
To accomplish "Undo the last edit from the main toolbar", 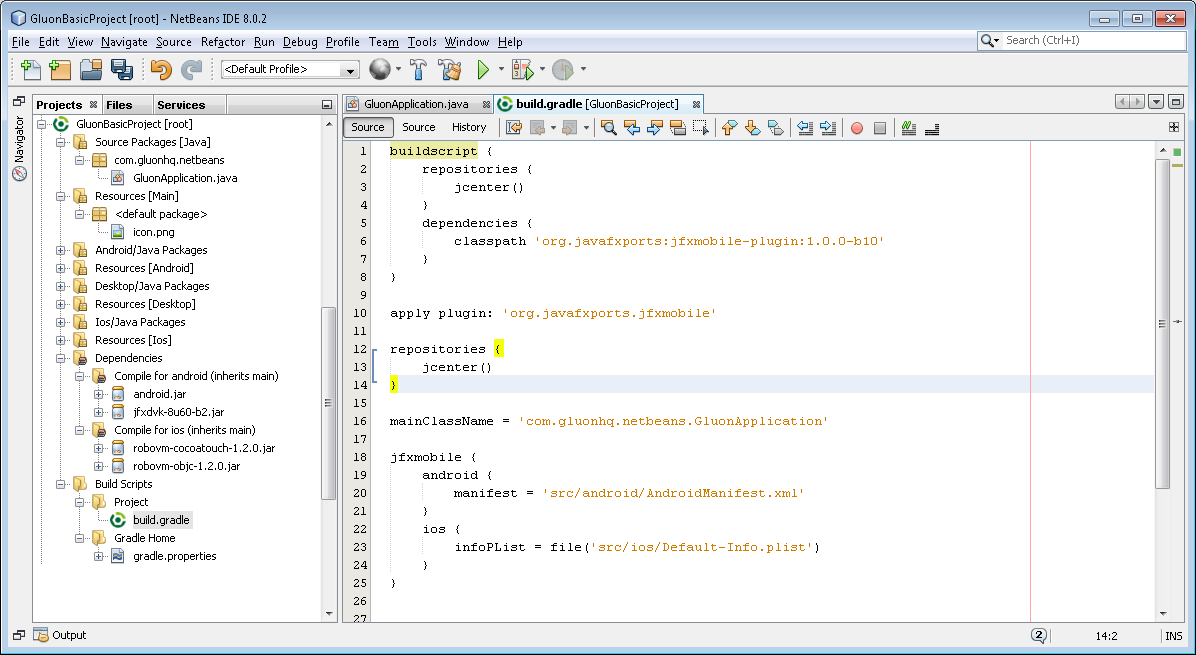I will point(161,69).
